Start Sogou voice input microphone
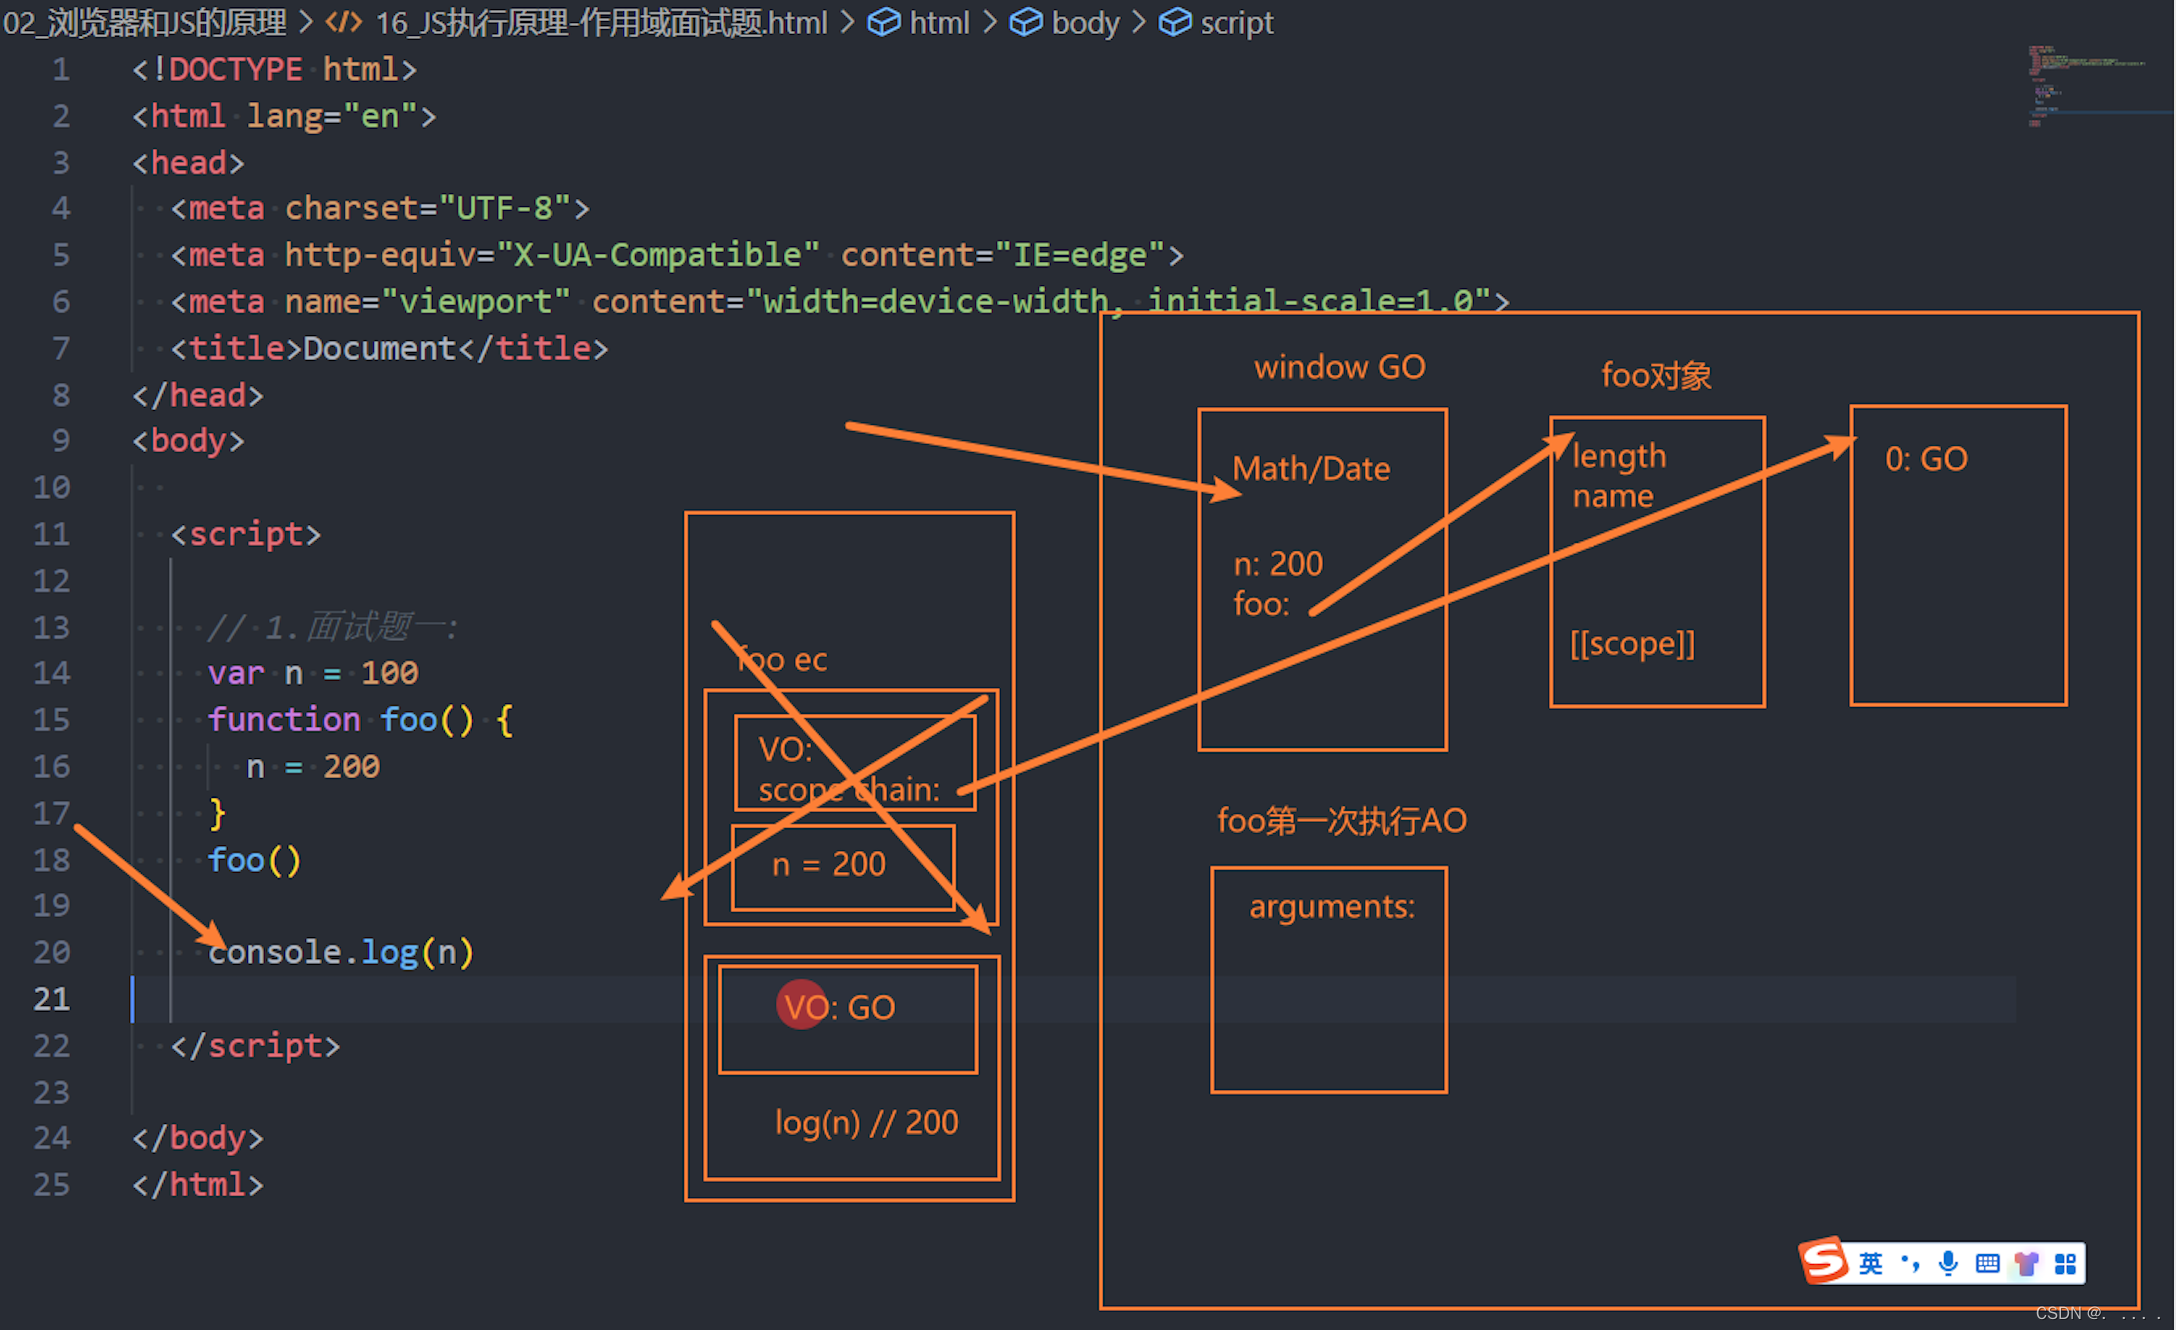This screenshot has width=2176, height=1330. click(x=1948, y=1264)
